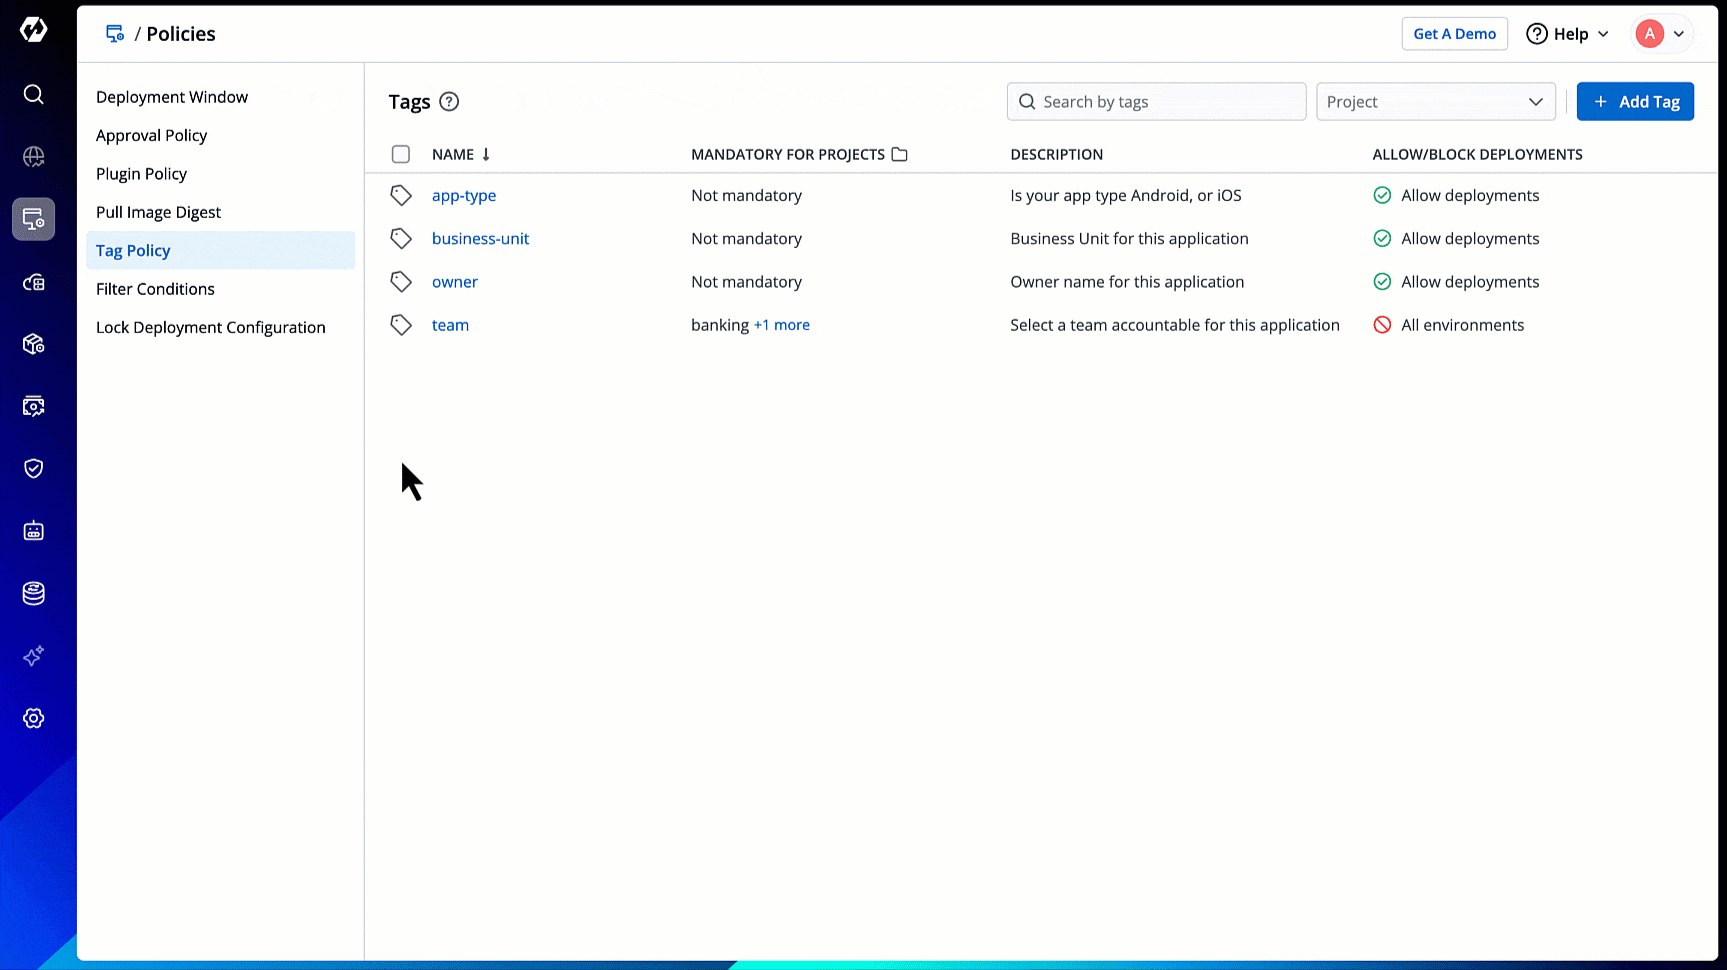Click the database stack icon in sidebar
Viewport: 1727px width, 970px height.
click(33, 594)
